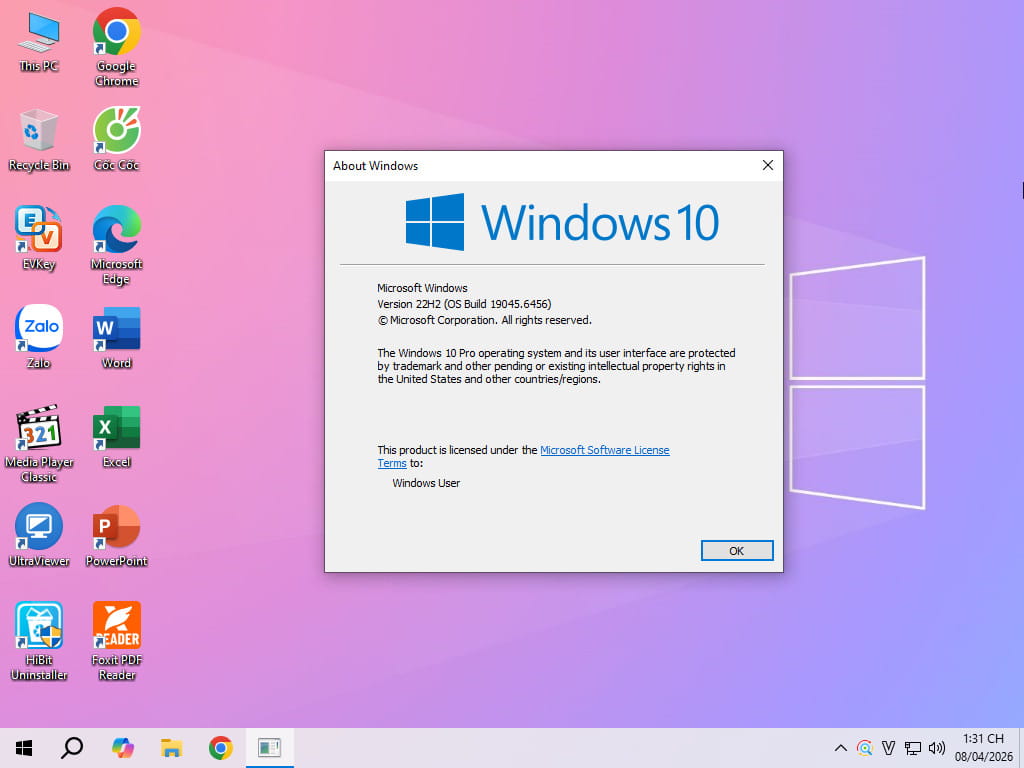Close the About Windows dialog
The width and height of the screenshot is (1024, 768).
768,165
